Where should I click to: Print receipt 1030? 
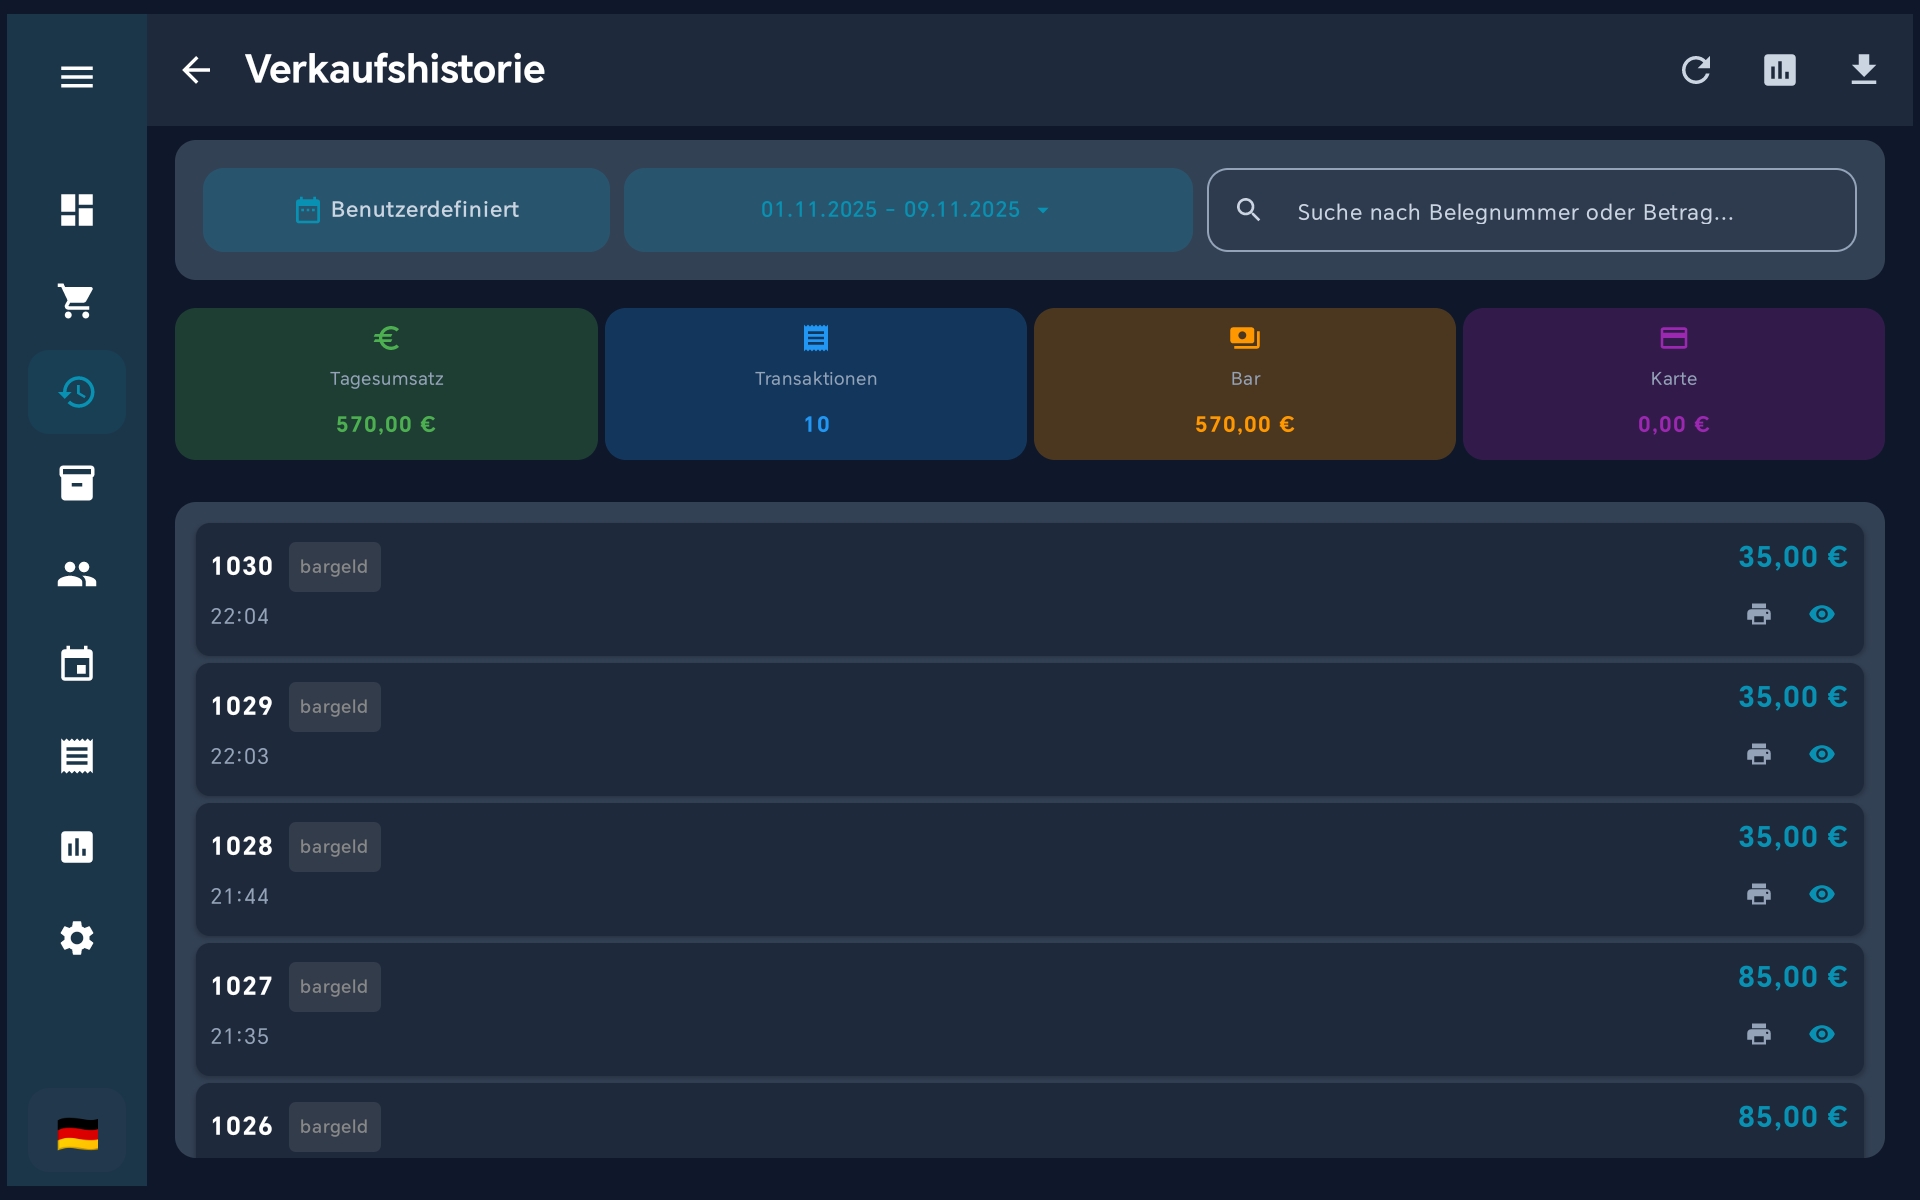(x=1759, y=614)
